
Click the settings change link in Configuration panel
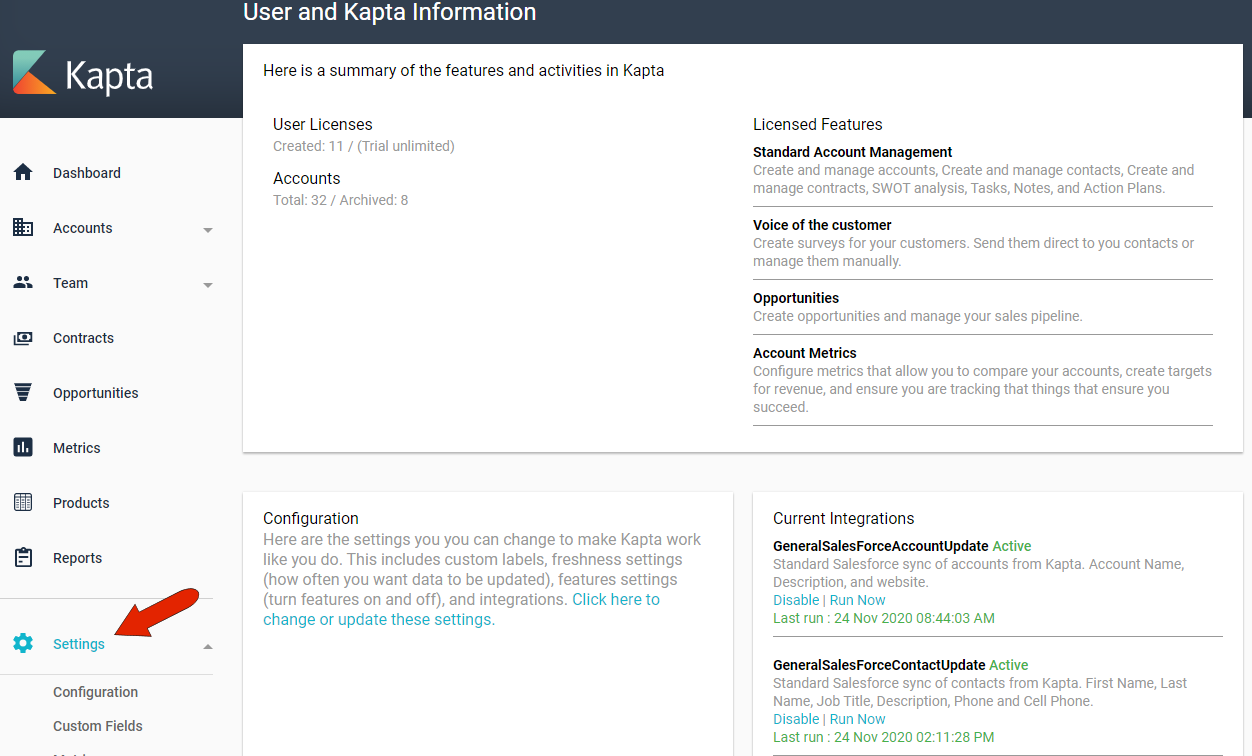(616, 599)
